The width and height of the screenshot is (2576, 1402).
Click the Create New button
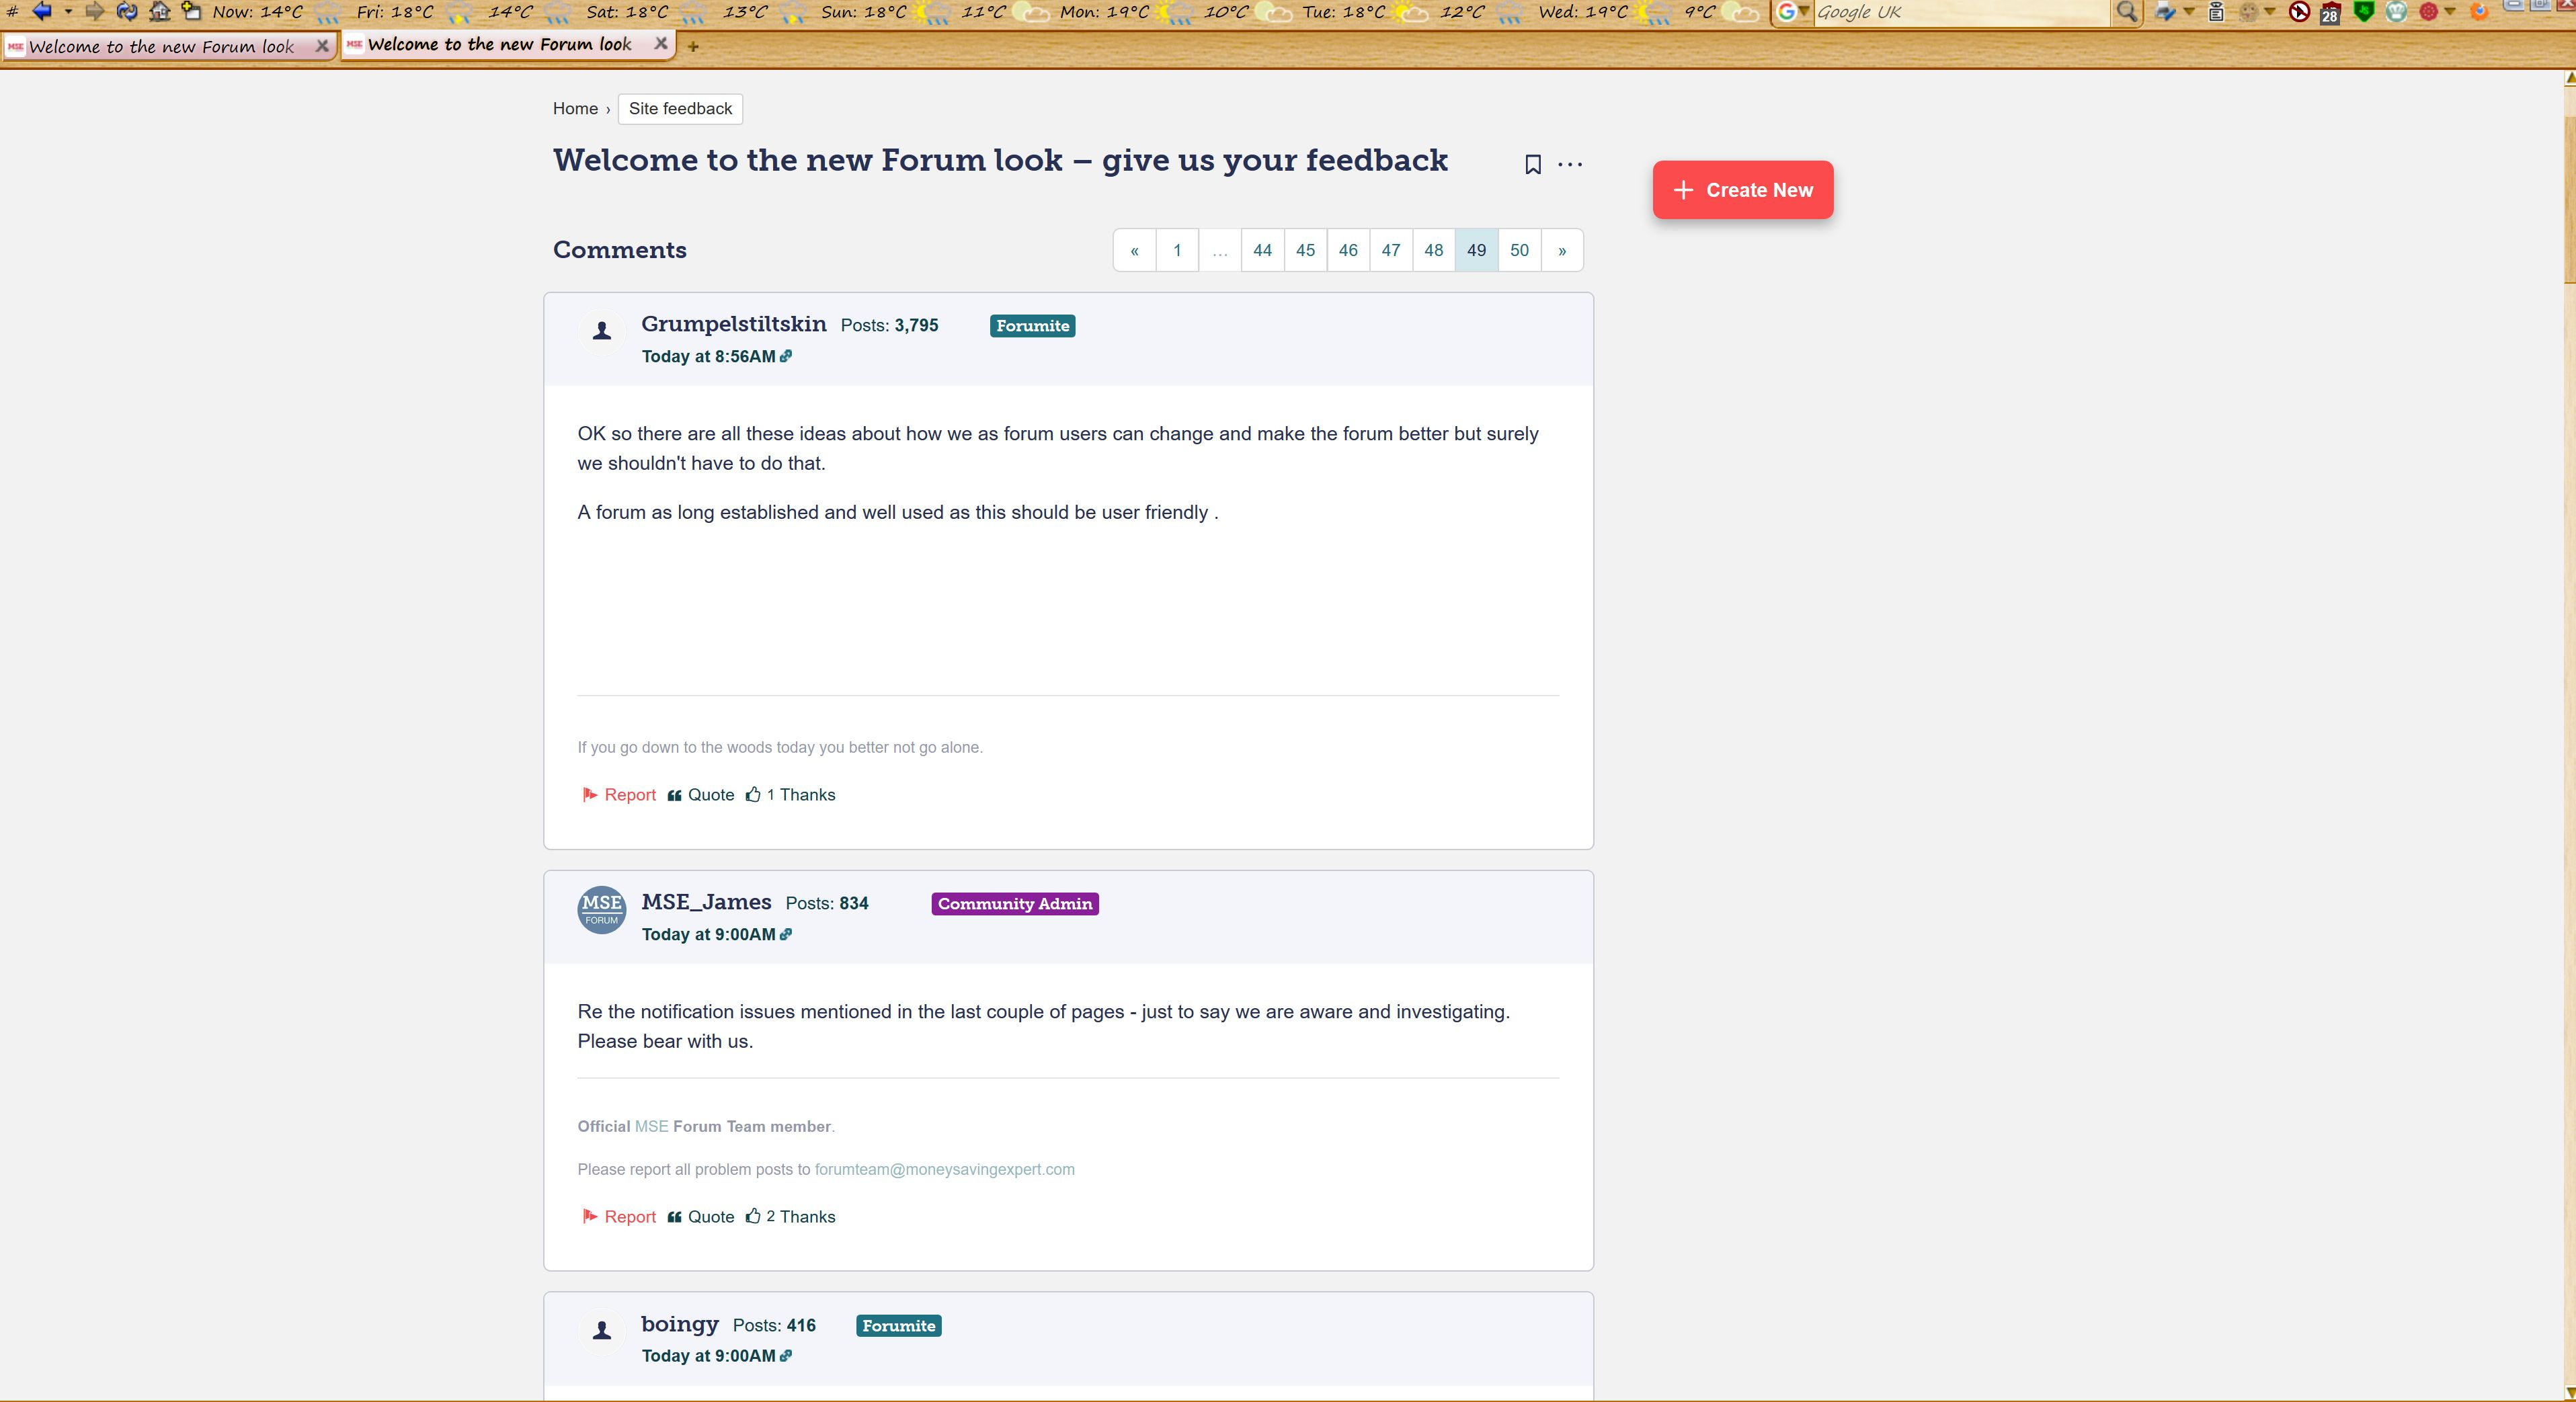(1742, 190)
